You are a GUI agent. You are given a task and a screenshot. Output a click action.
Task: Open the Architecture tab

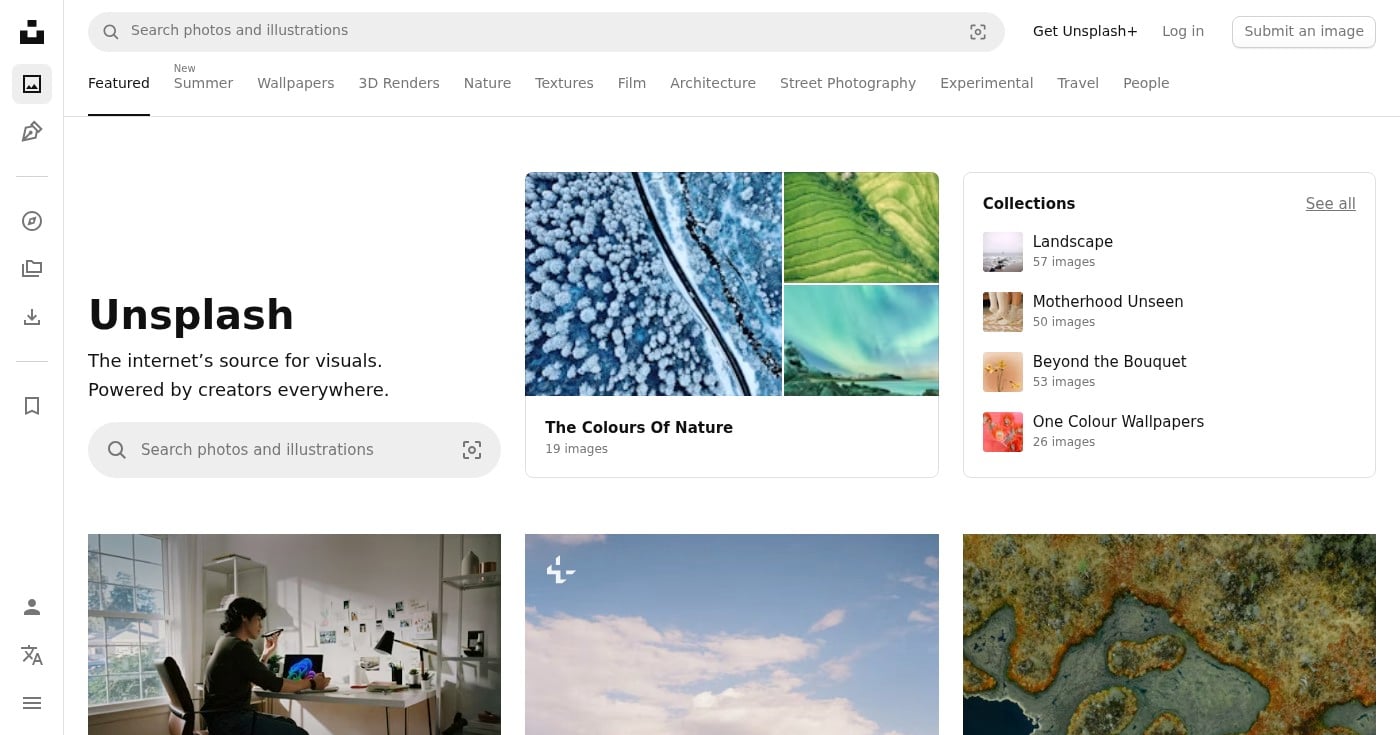(713, 83)
